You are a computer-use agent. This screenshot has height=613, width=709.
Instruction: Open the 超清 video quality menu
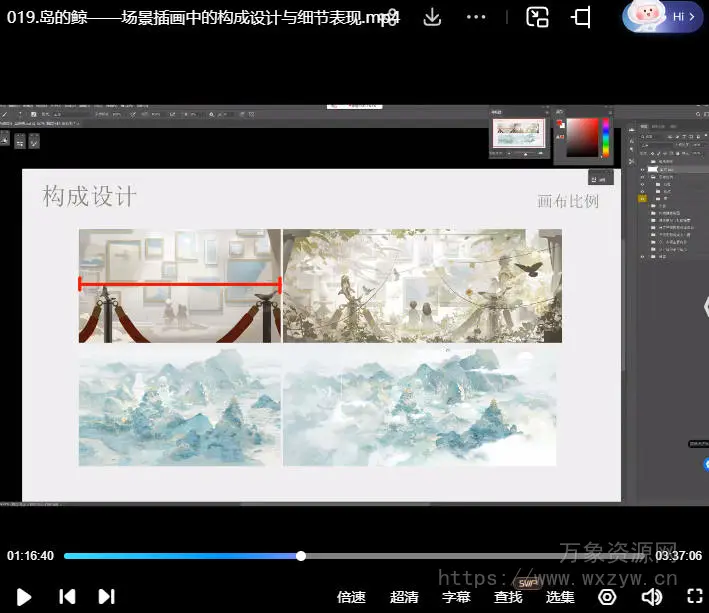pos(404,597)
